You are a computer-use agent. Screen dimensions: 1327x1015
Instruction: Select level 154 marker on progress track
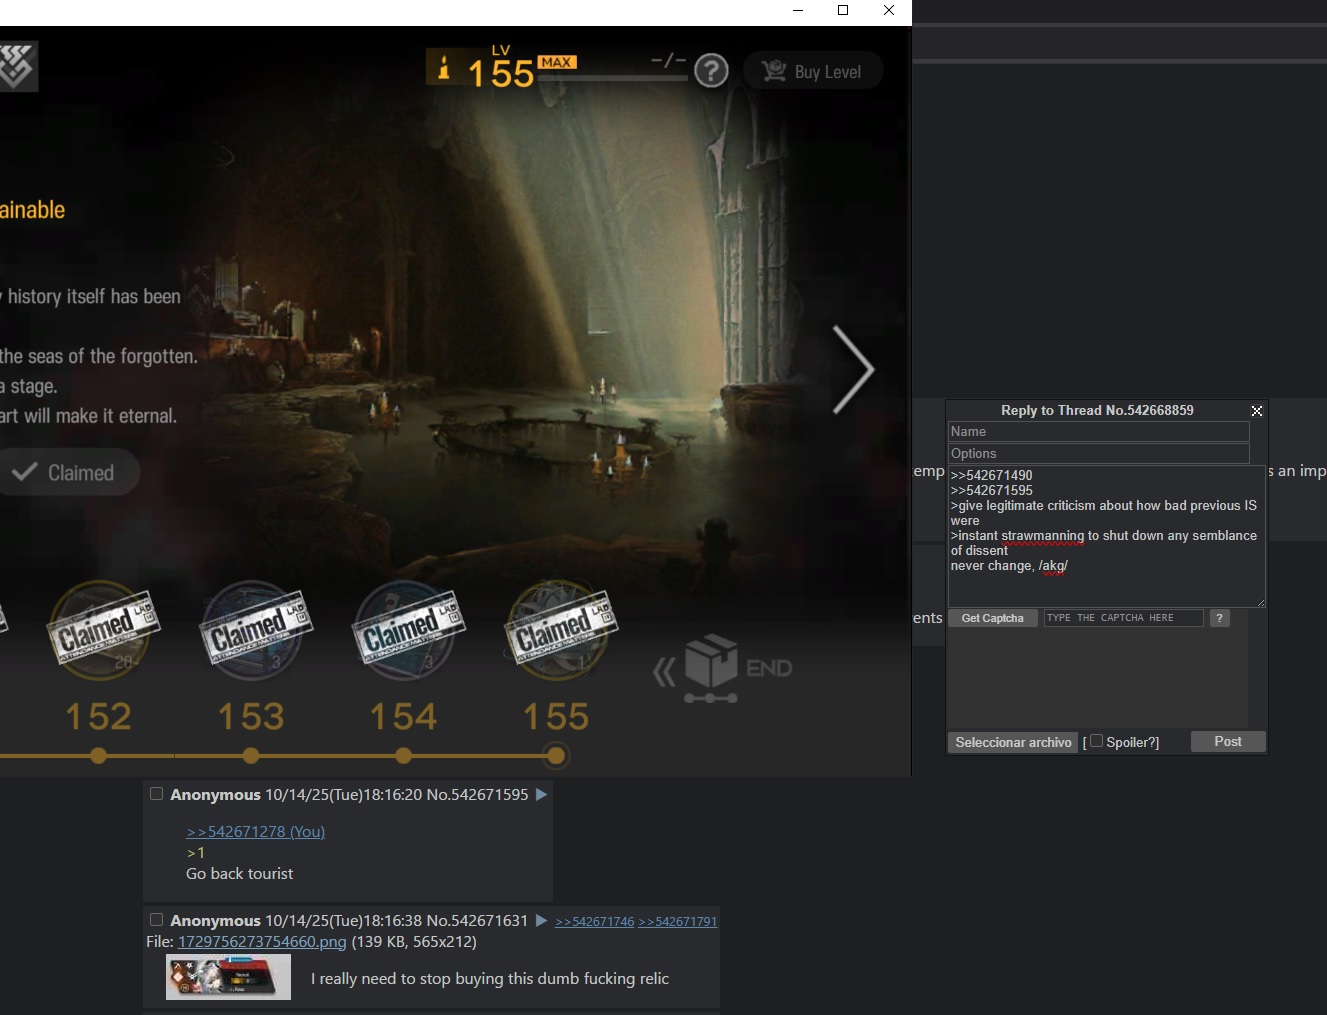404,756
